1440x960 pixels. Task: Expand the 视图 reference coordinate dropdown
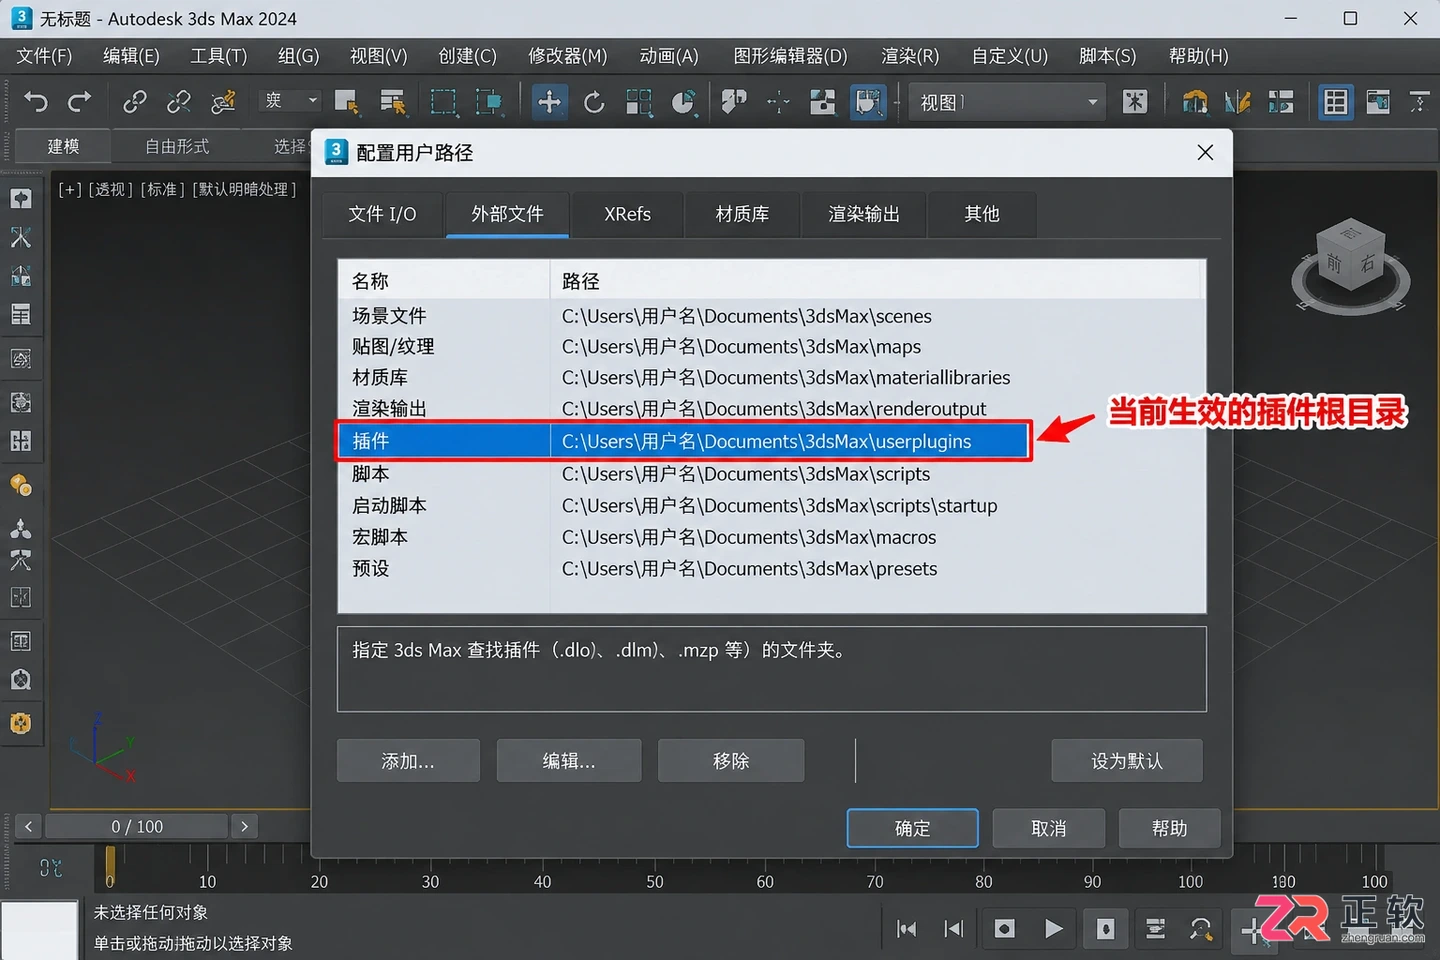click(1007, 102)
